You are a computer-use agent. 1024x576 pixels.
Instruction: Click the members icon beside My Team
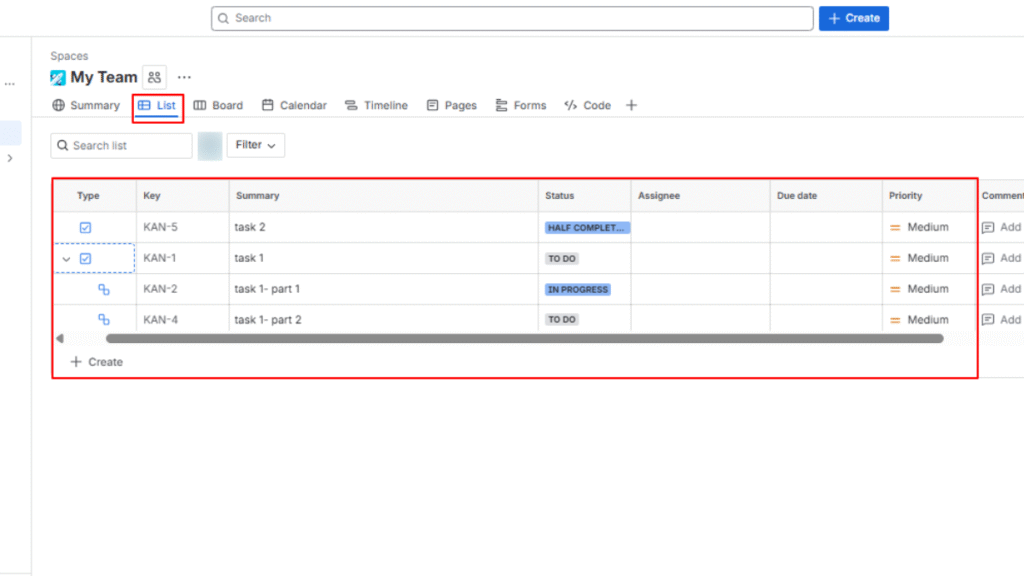(155, 77)
